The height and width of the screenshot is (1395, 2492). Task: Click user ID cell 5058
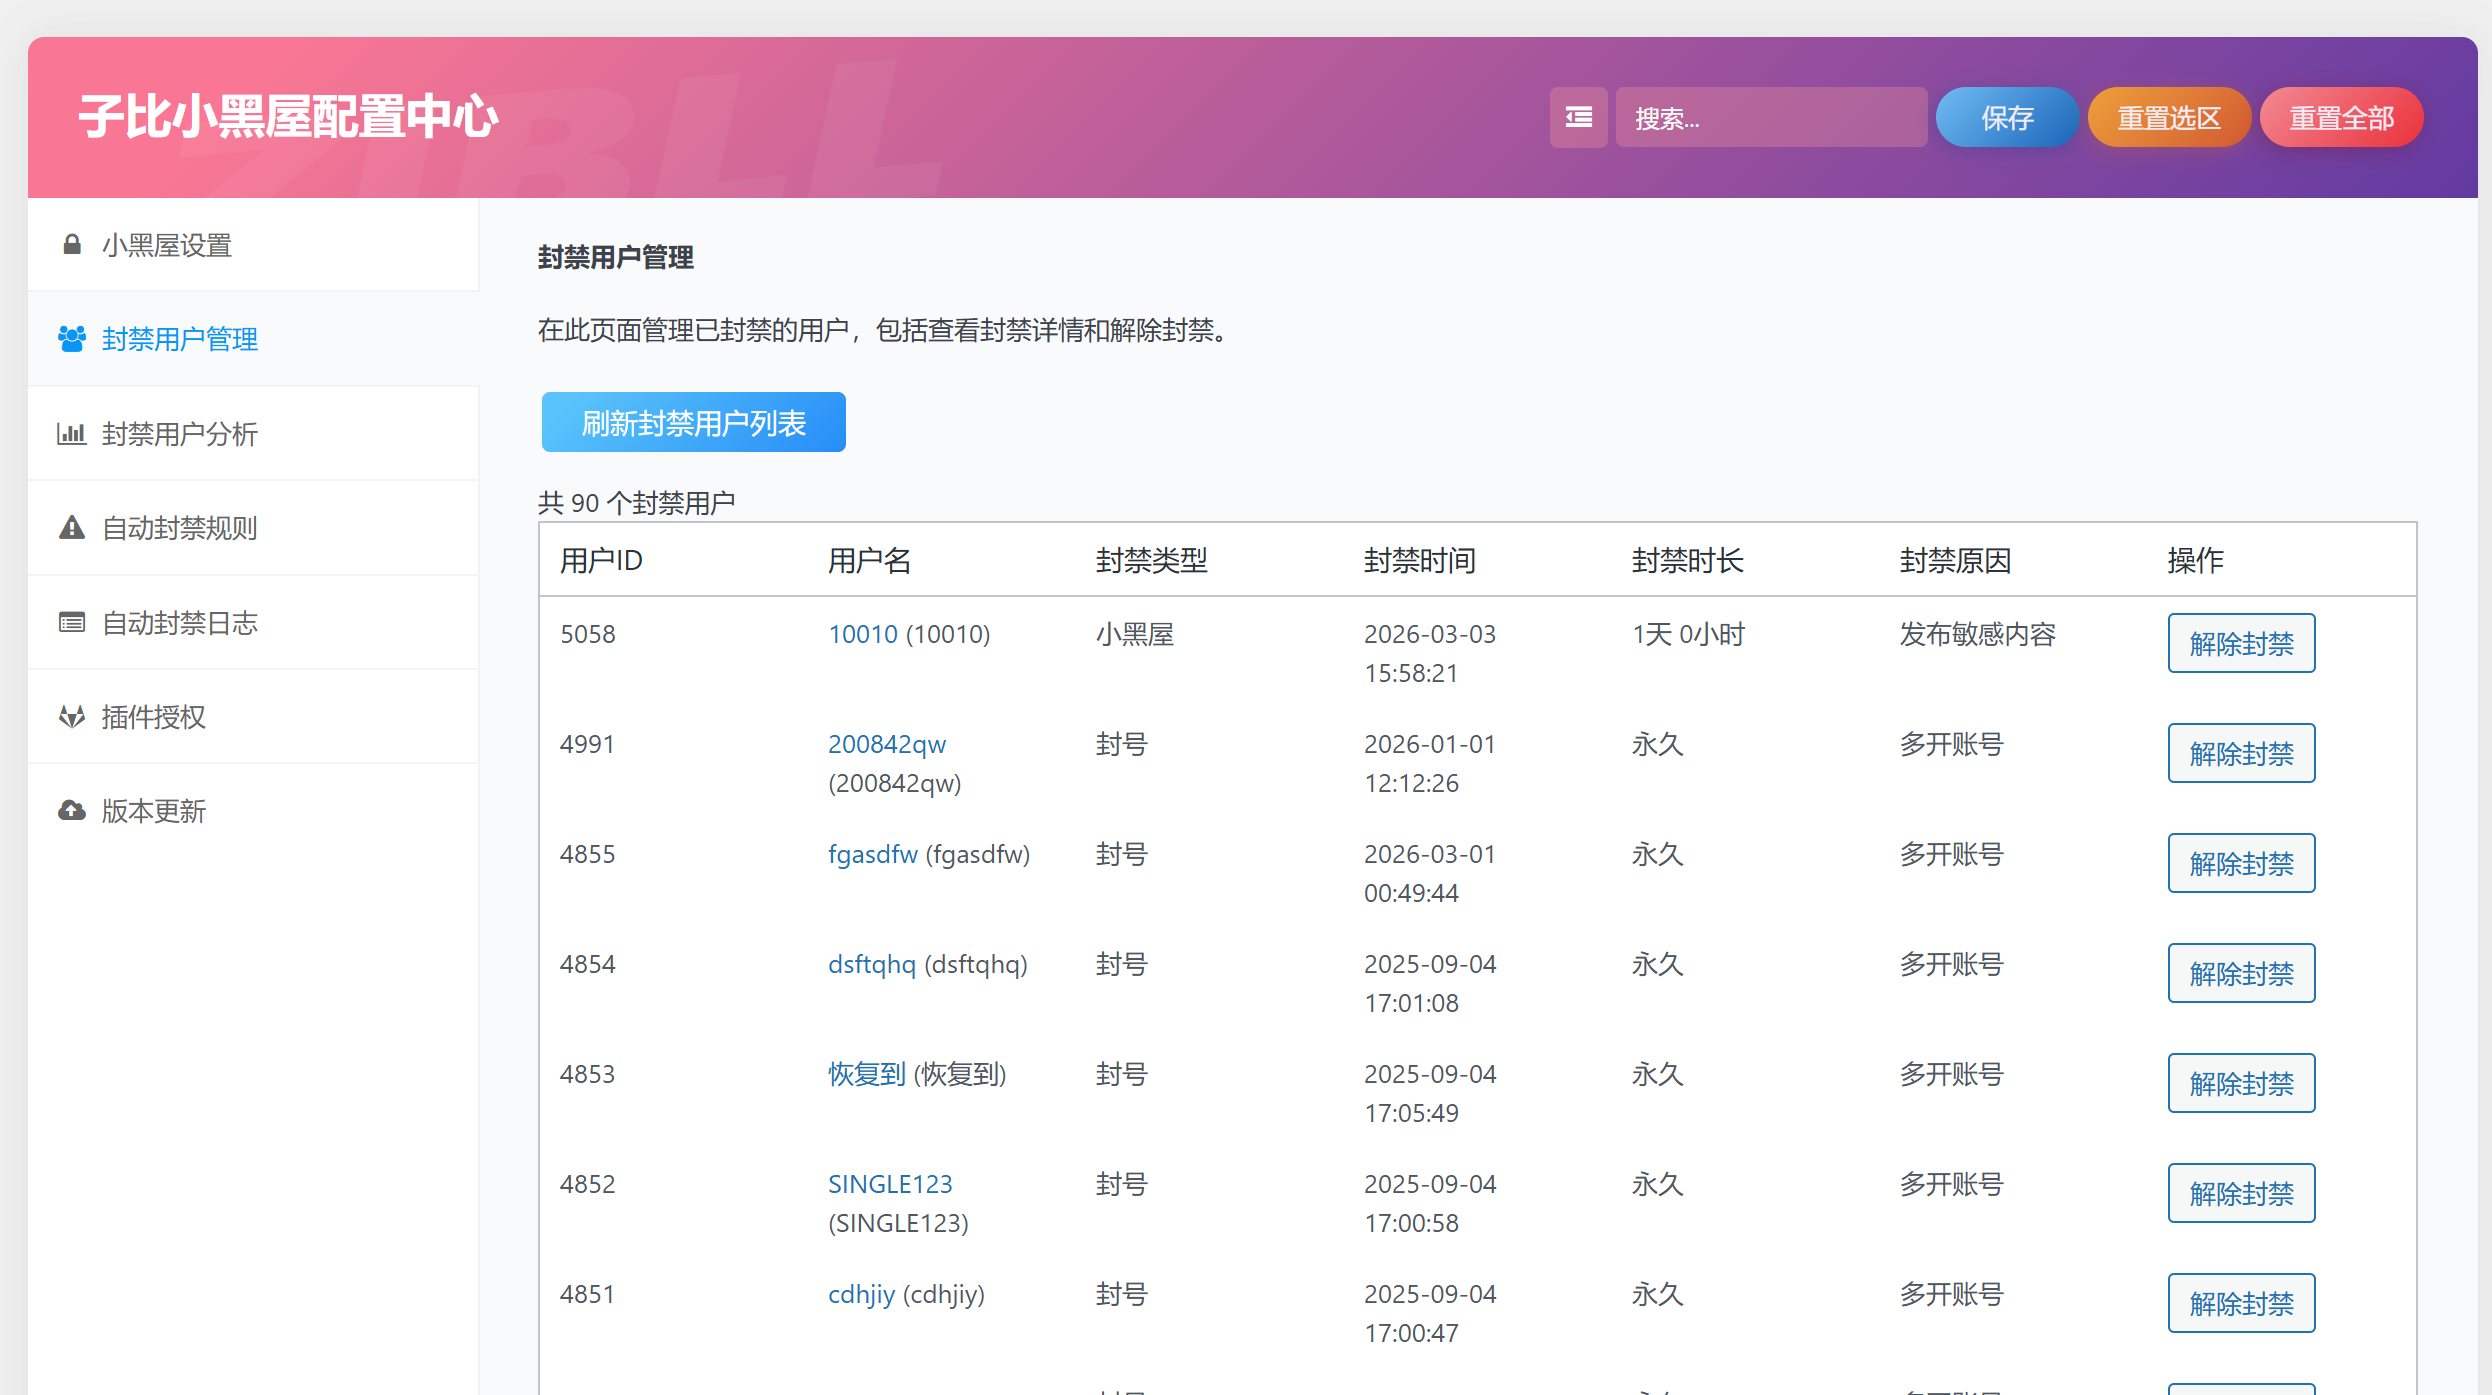coord(588,635)
